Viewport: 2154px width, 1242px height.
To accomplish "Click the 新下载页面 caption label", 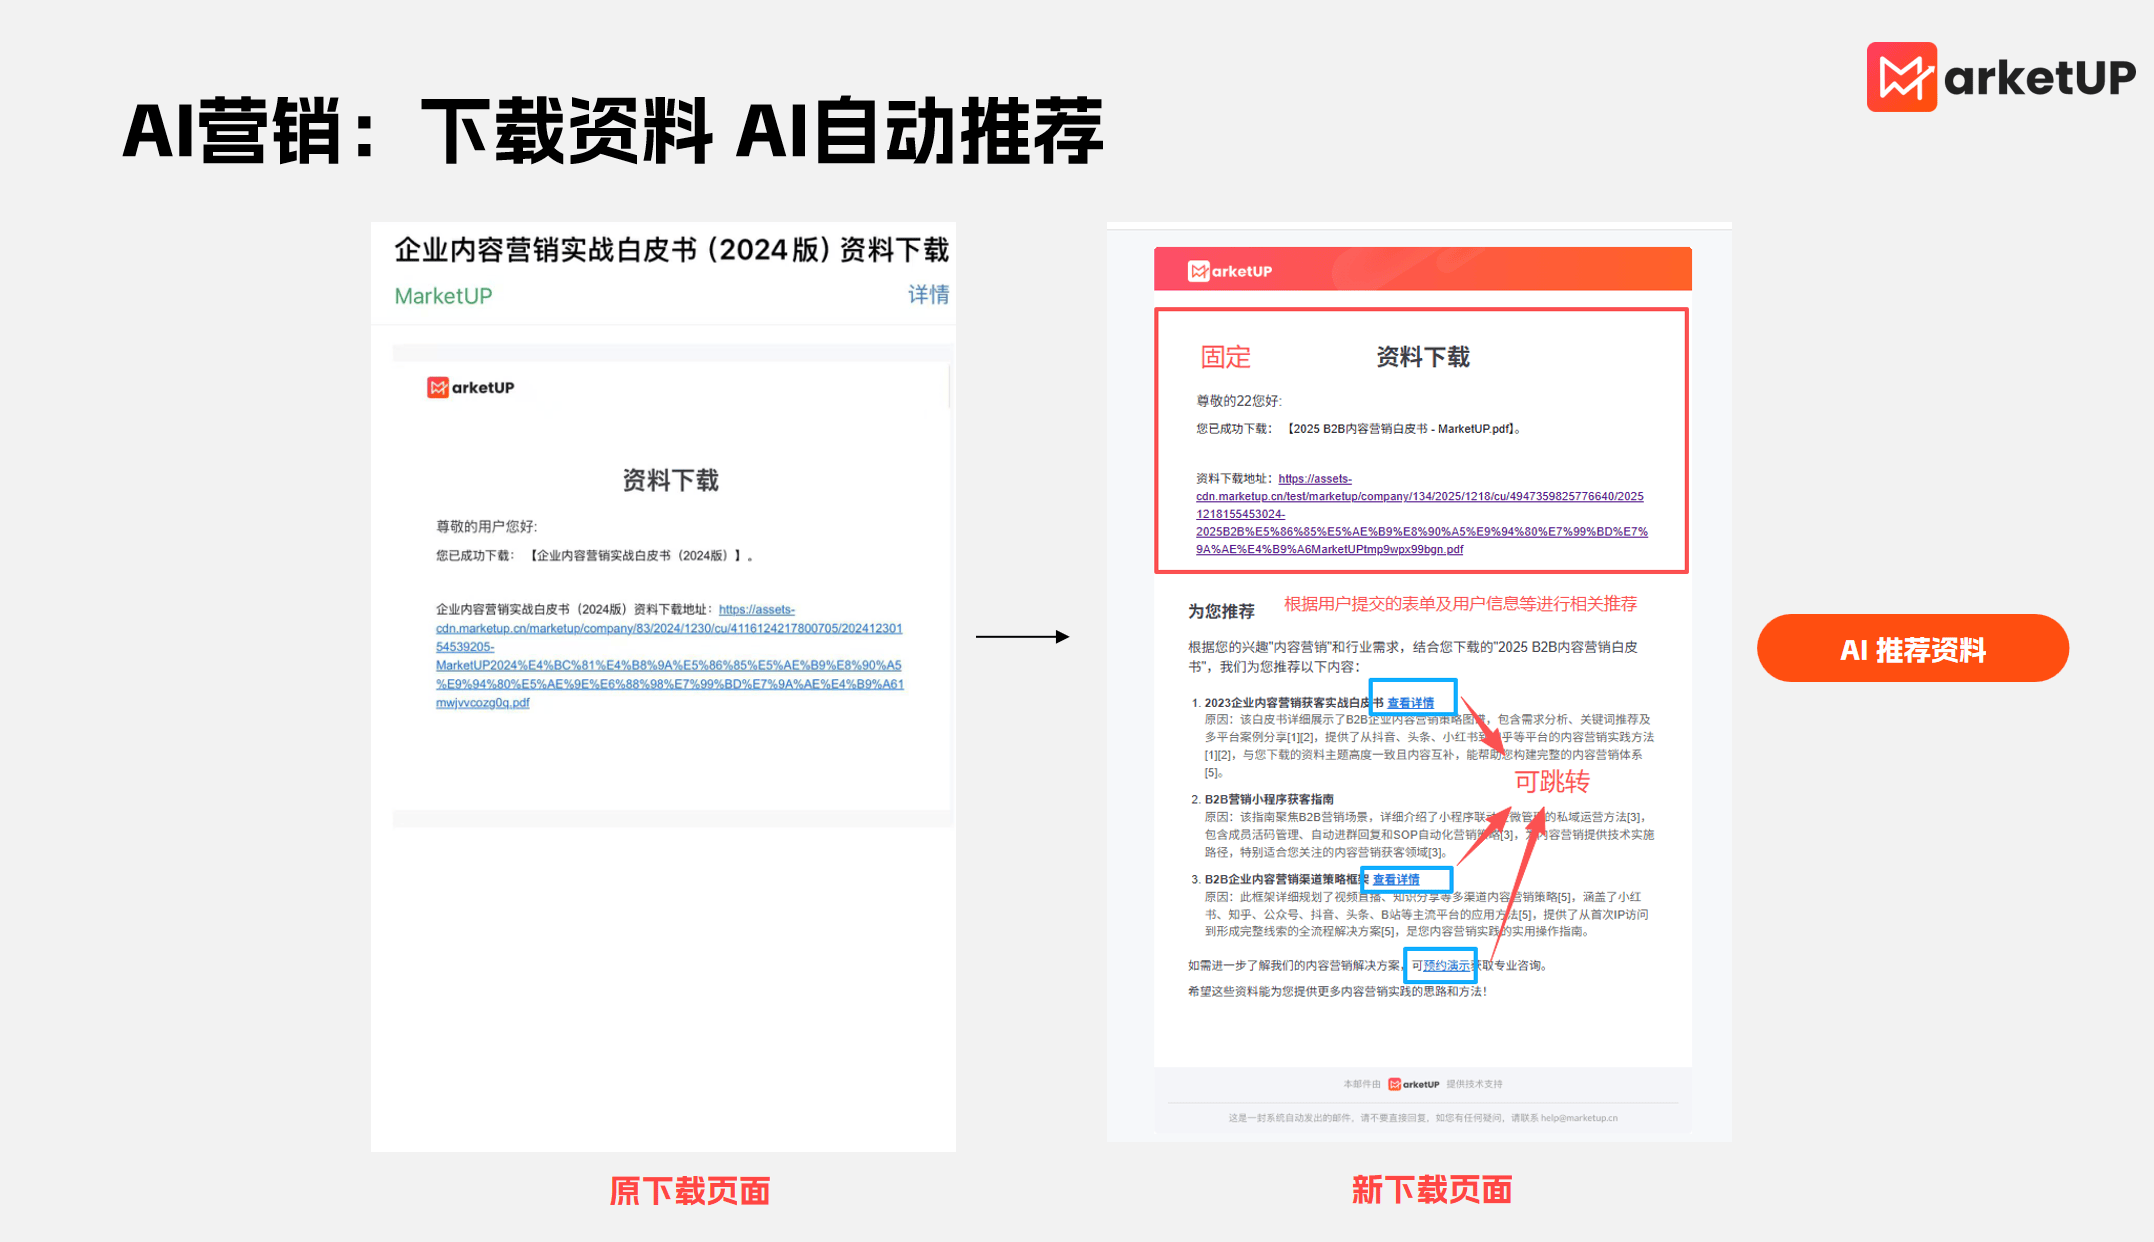I will 1432,1190.
